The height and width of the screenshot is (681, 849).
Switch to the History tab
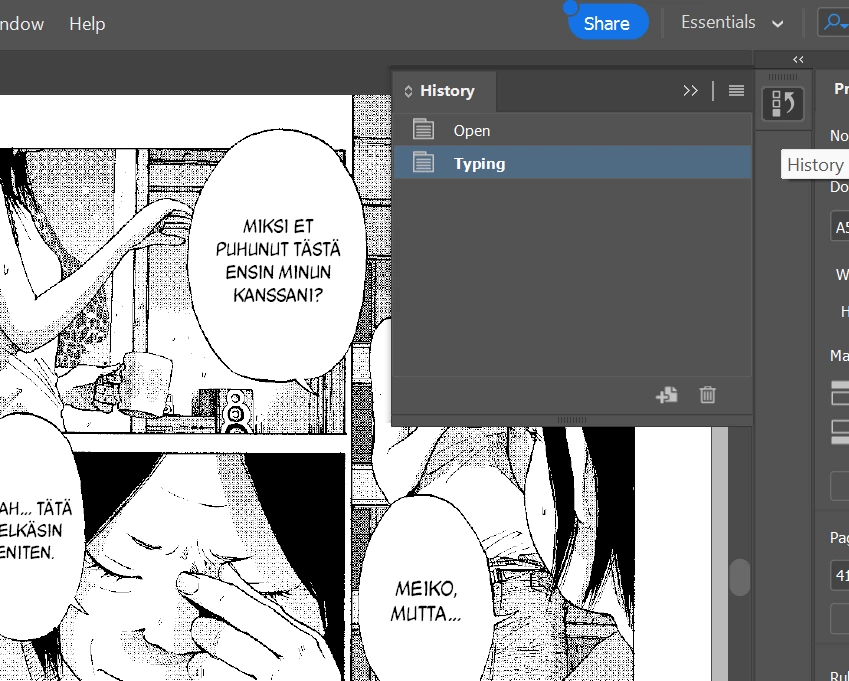447,90
